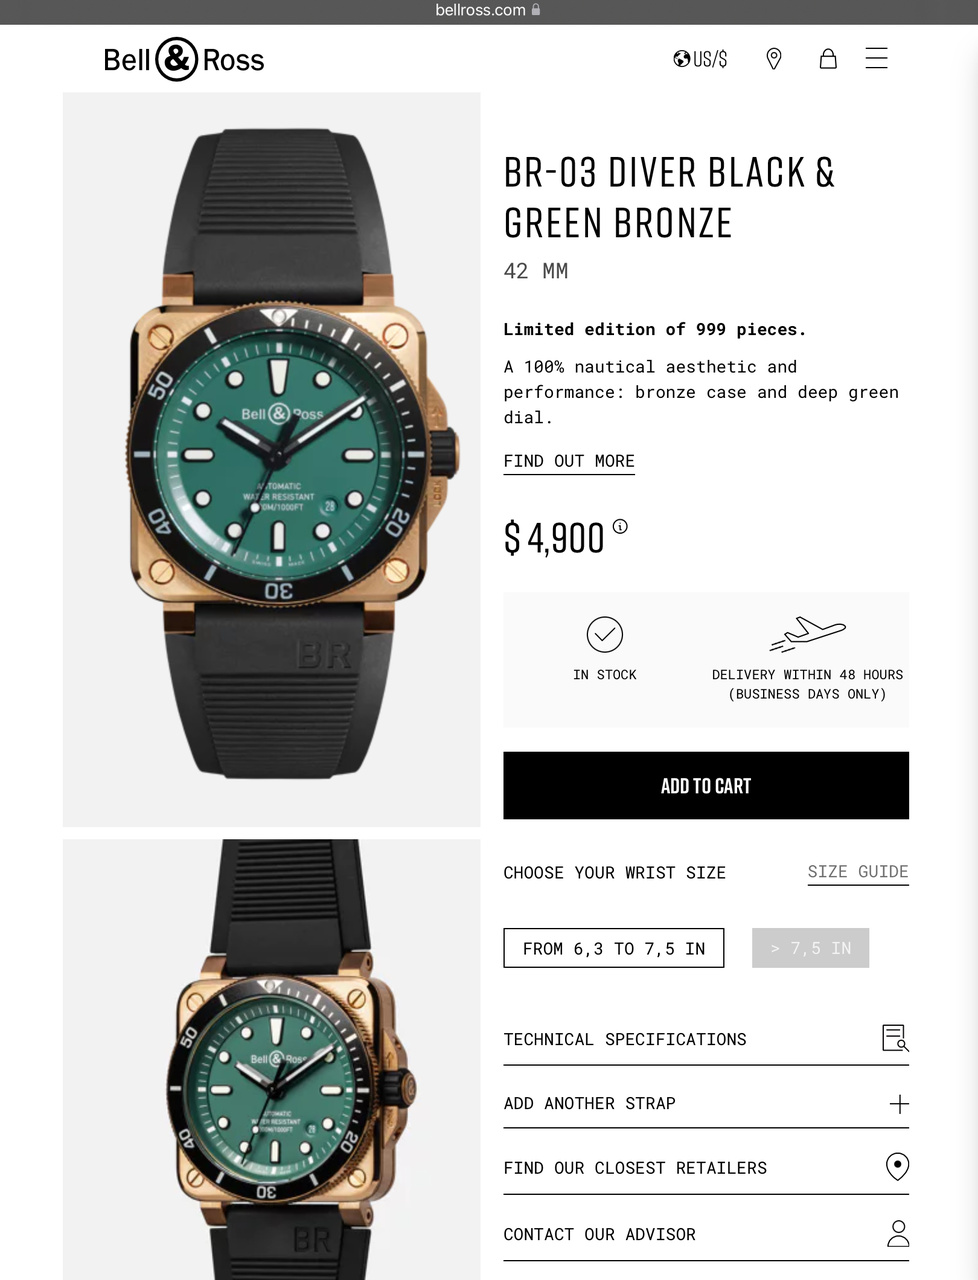Click the second watch angle photo

tap(271, 1060)
